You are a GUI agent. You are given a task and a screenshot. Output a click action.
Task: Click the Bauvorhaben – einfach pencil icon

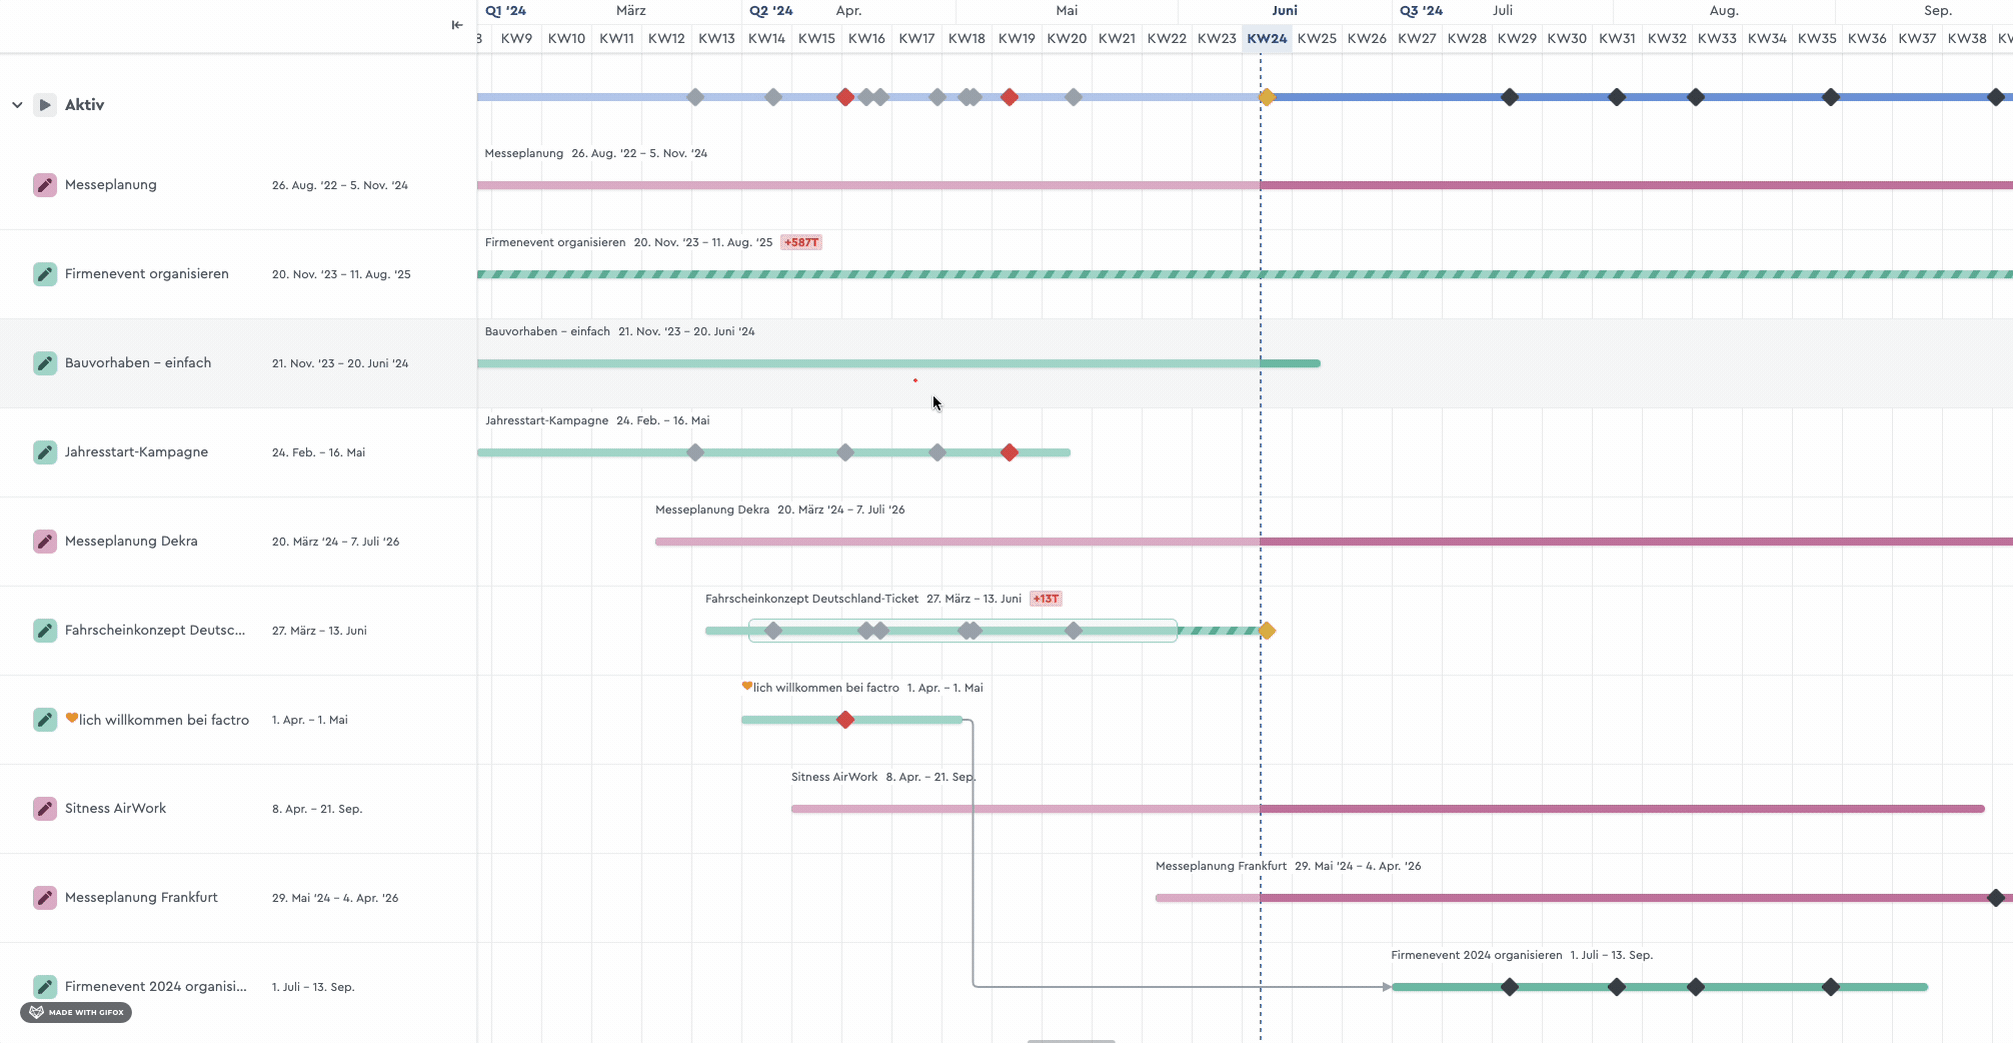45,363
